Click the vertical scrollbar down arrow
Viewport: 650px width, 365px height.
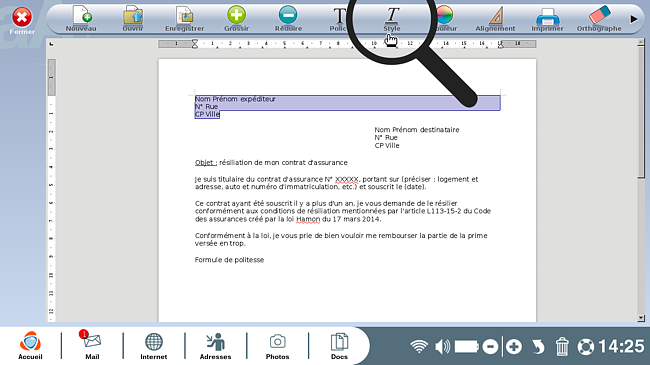pyautogui.click(x=641, y=318)
